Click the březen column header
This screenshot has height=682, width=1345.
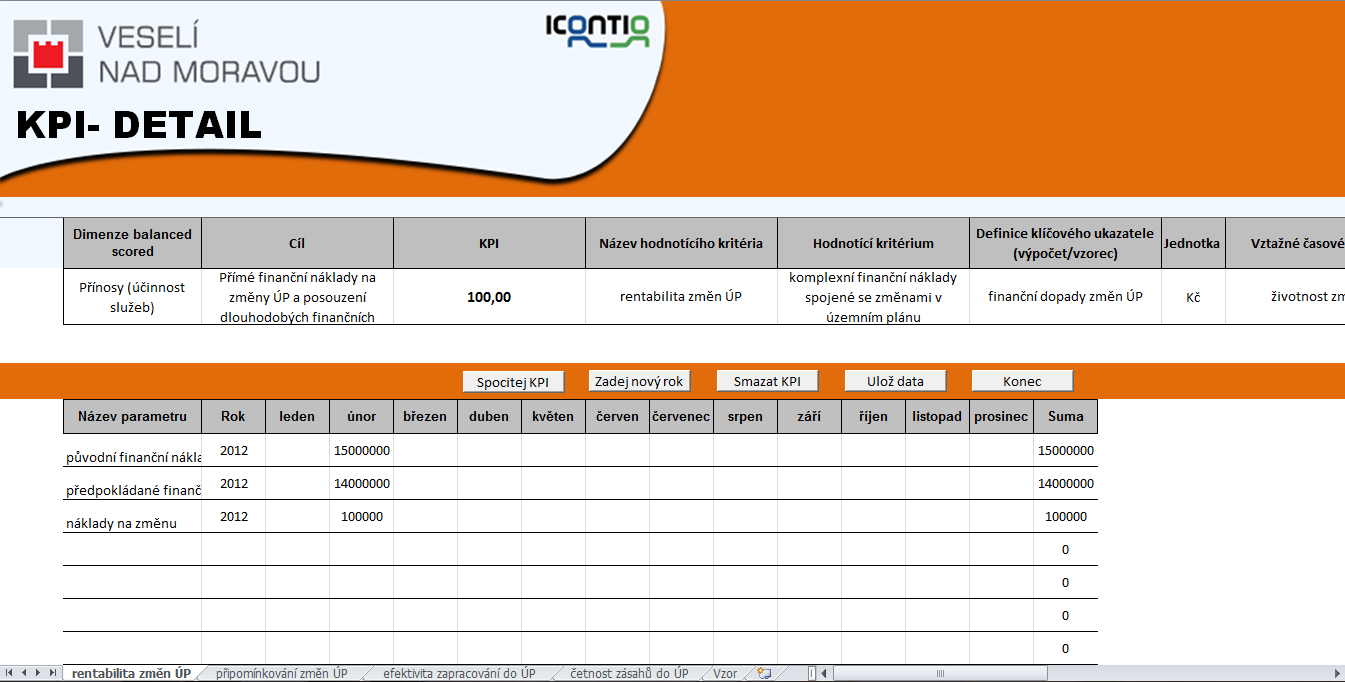pos(425,416)
